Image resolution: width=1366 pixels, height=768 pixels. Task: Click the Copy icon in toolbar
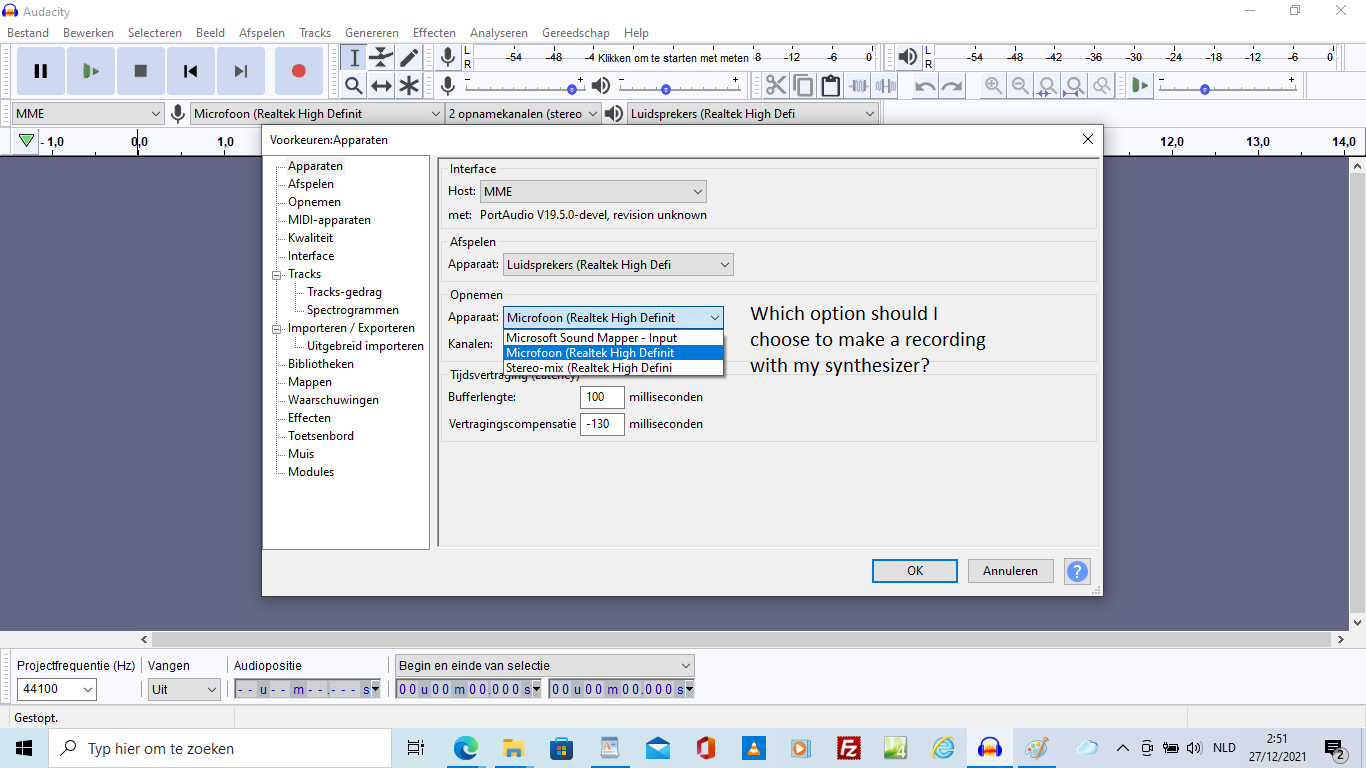(803, 85)
